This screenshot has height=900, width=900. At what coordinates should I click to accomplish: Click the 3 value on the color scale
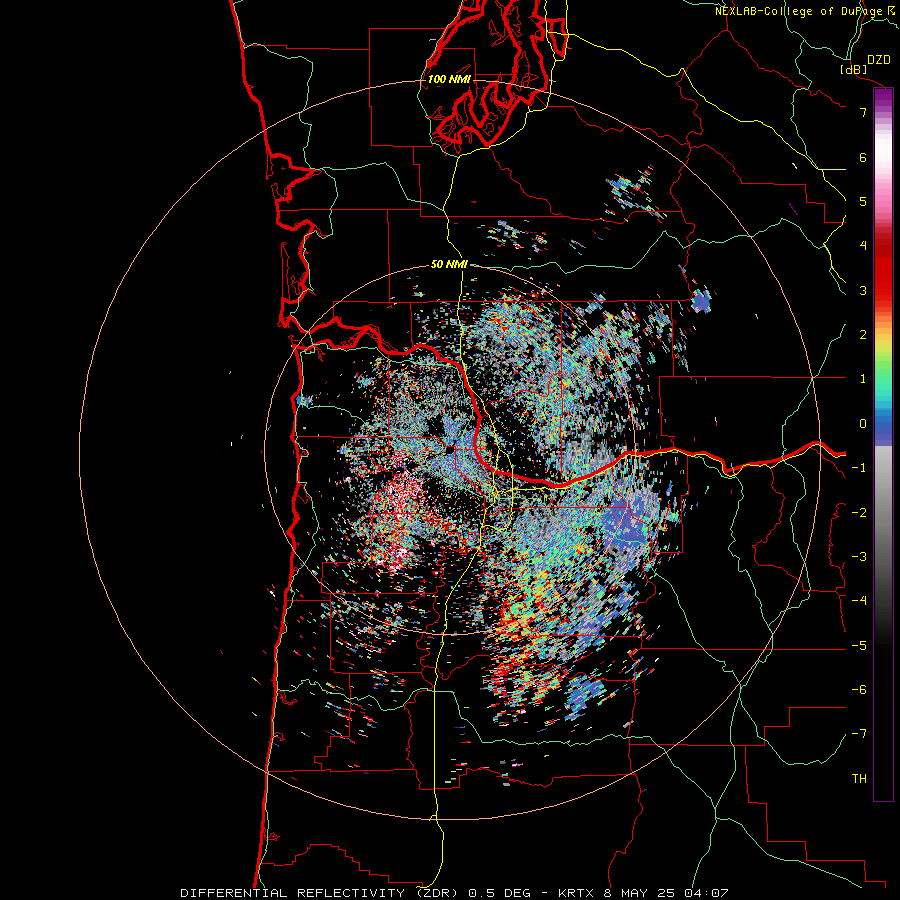click(x=863, y=290)
